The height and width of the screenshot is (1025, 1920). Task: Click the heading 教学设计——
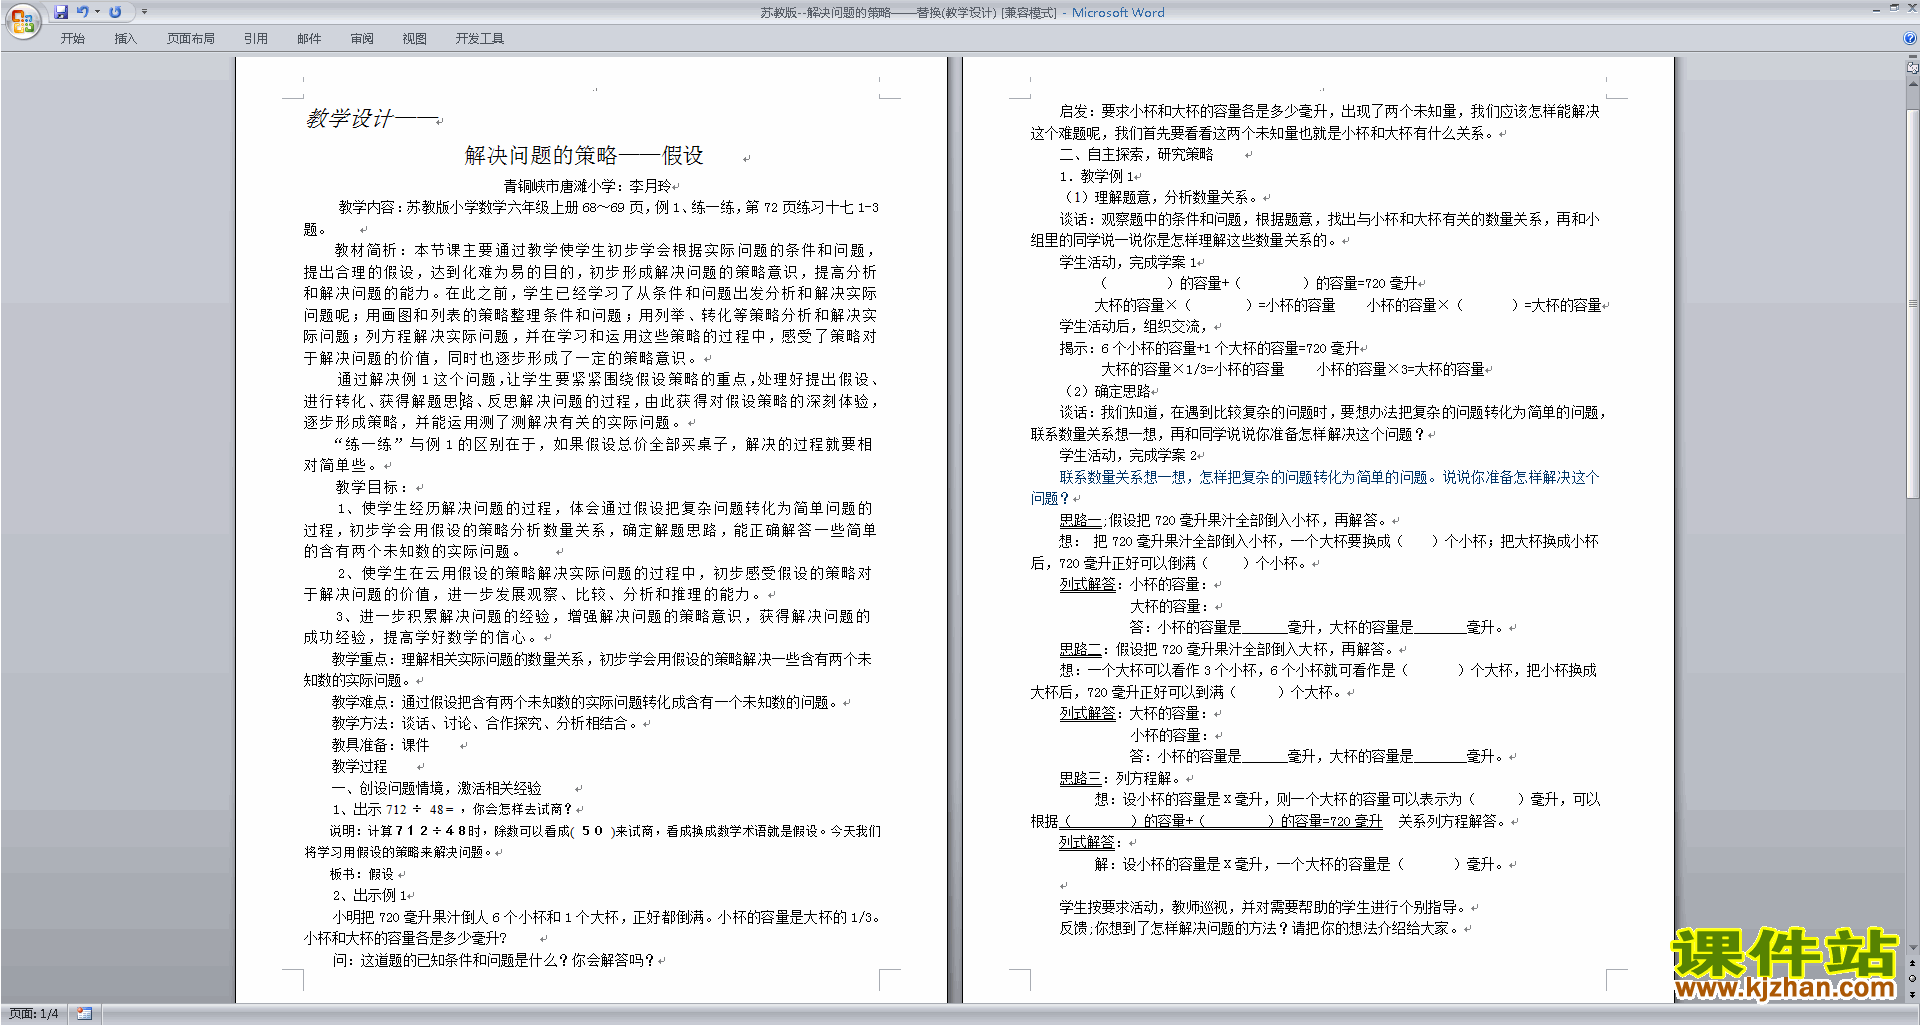(x=372, y=118)
